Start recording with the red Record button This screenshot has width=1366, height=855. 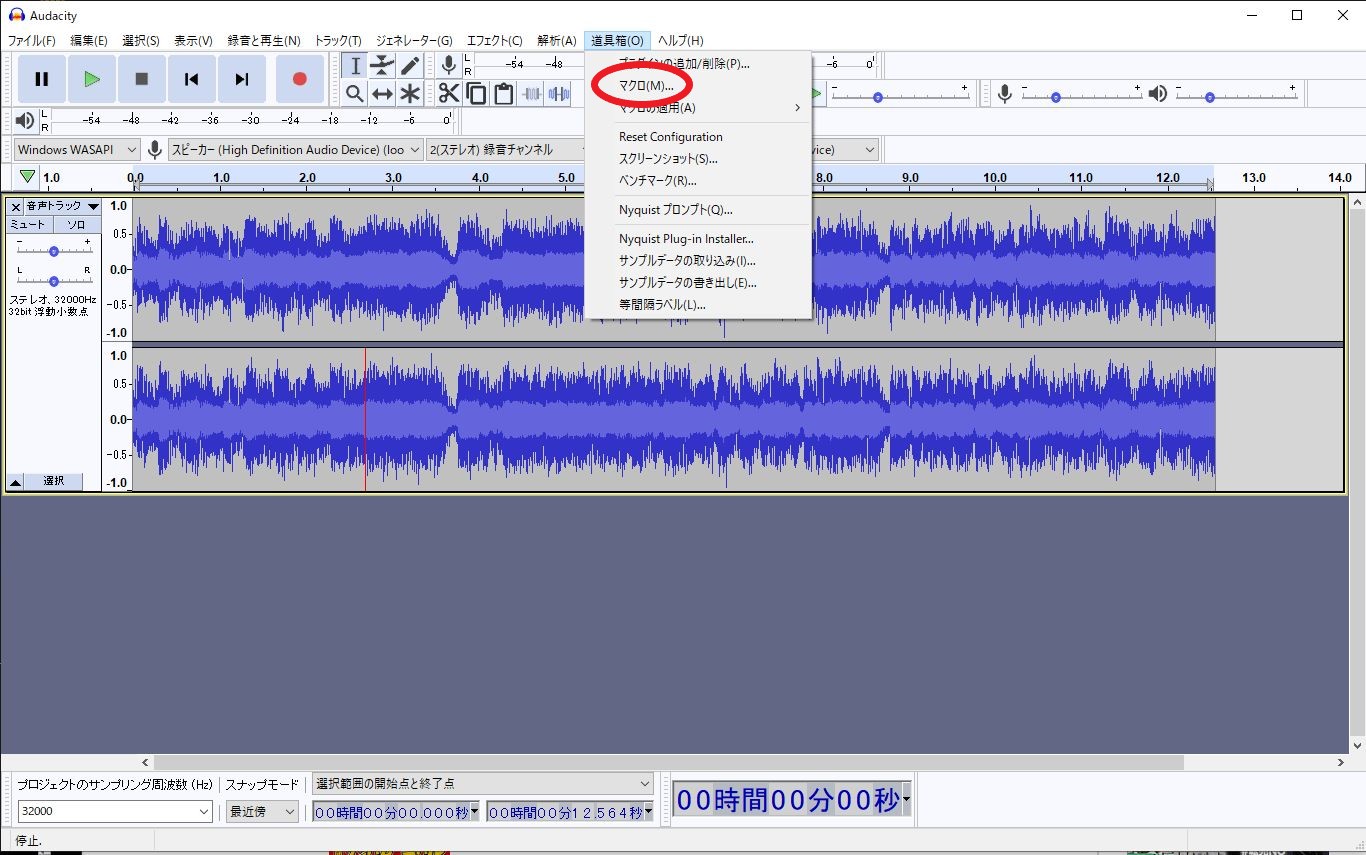coord(299,79)
